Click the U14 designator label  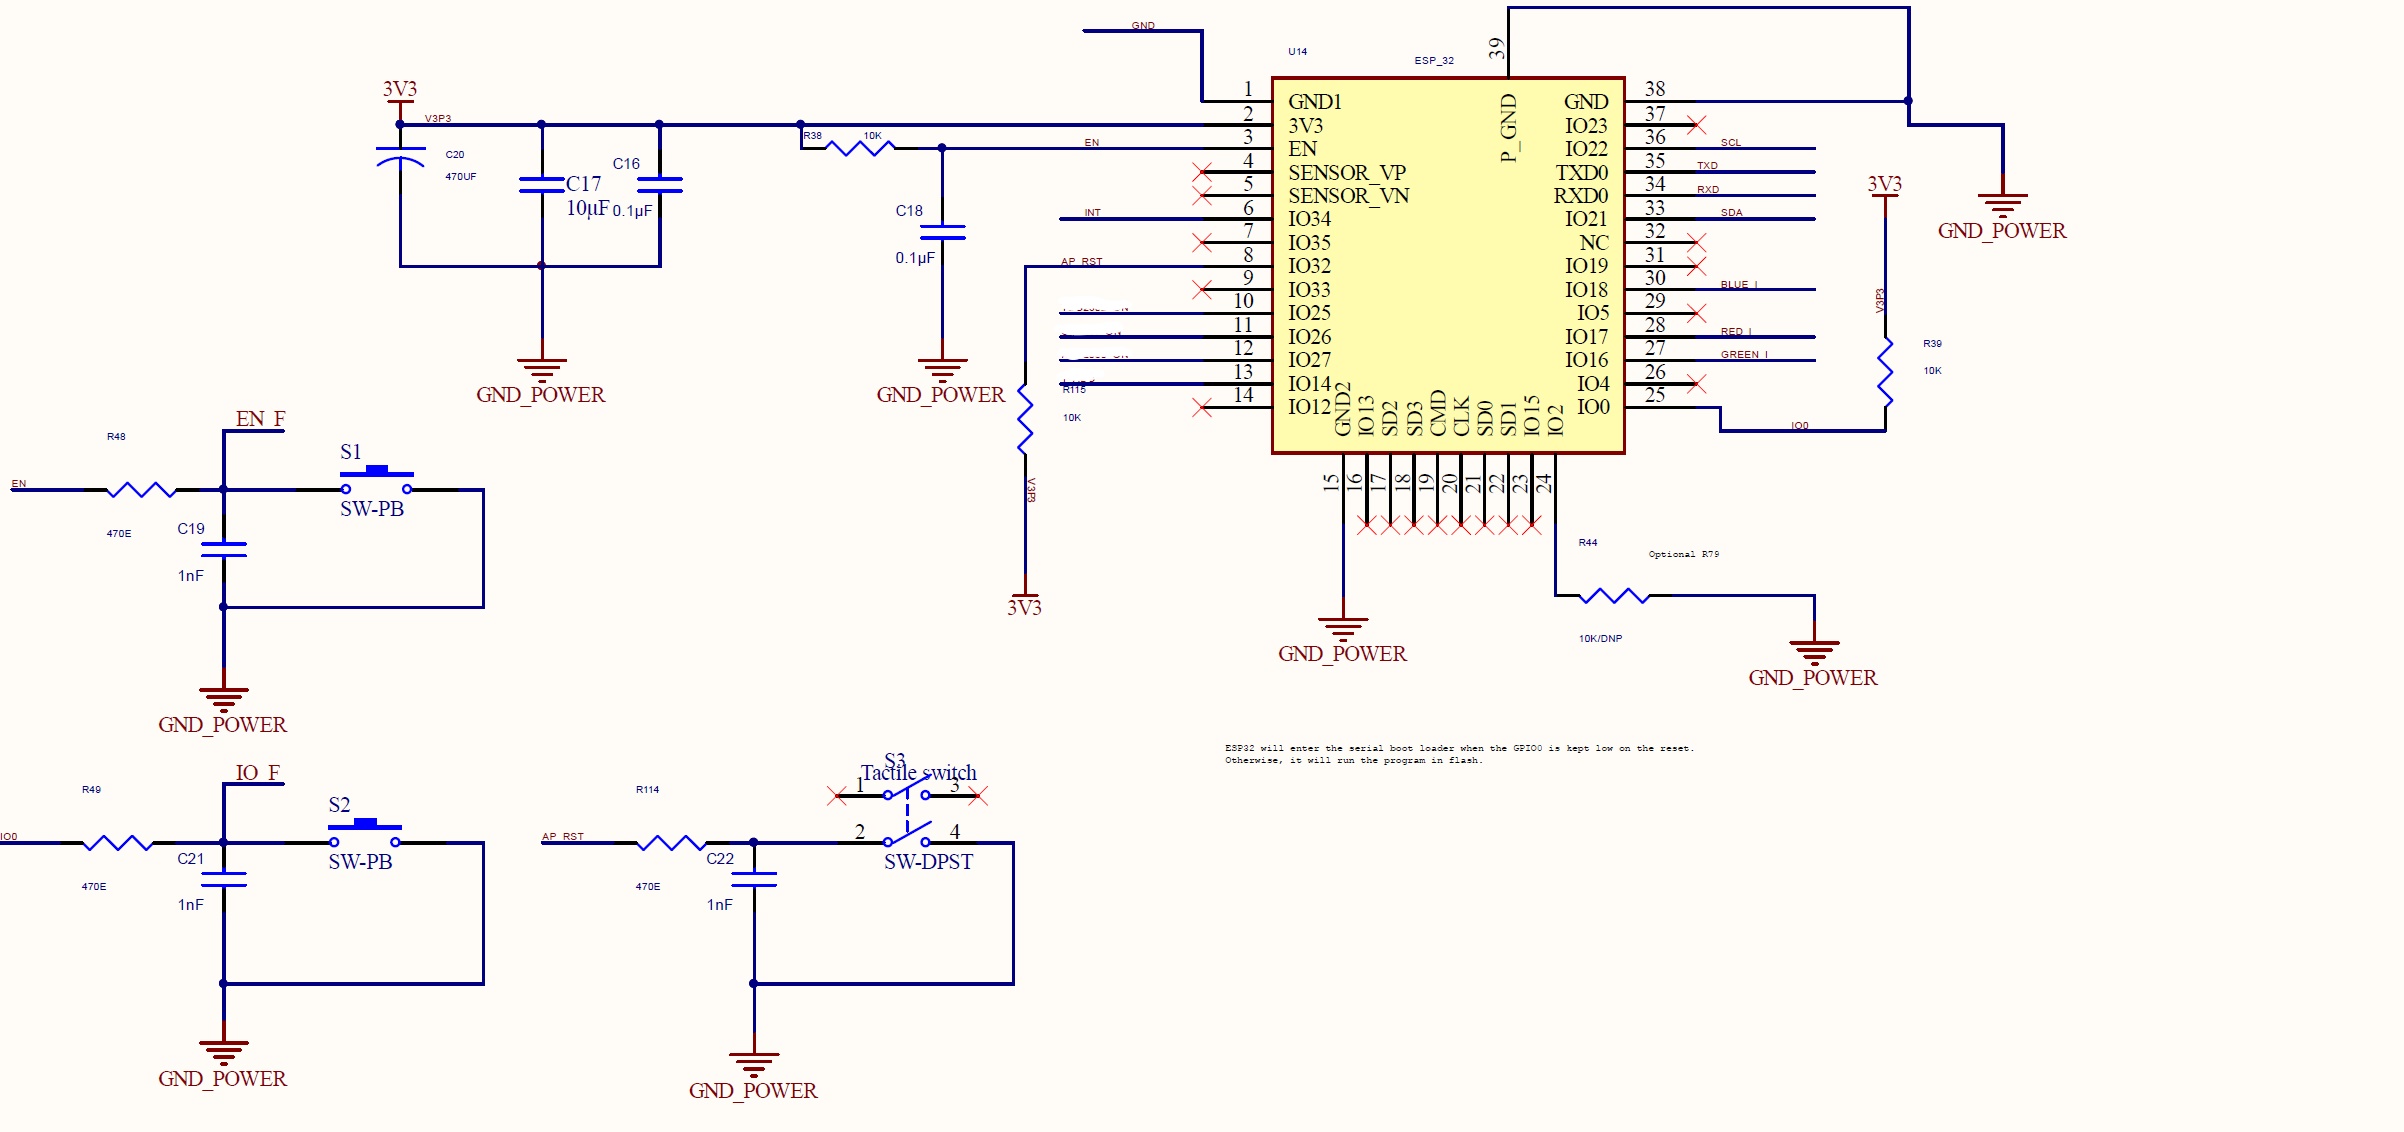(x=1298, y=51)
